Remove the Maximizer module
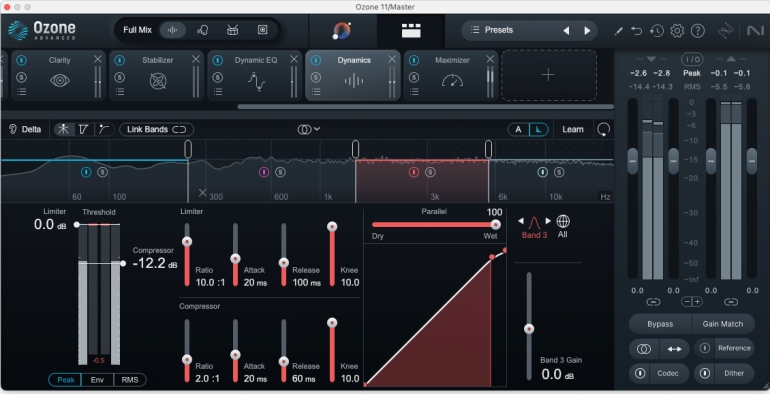 pos(490,59)
